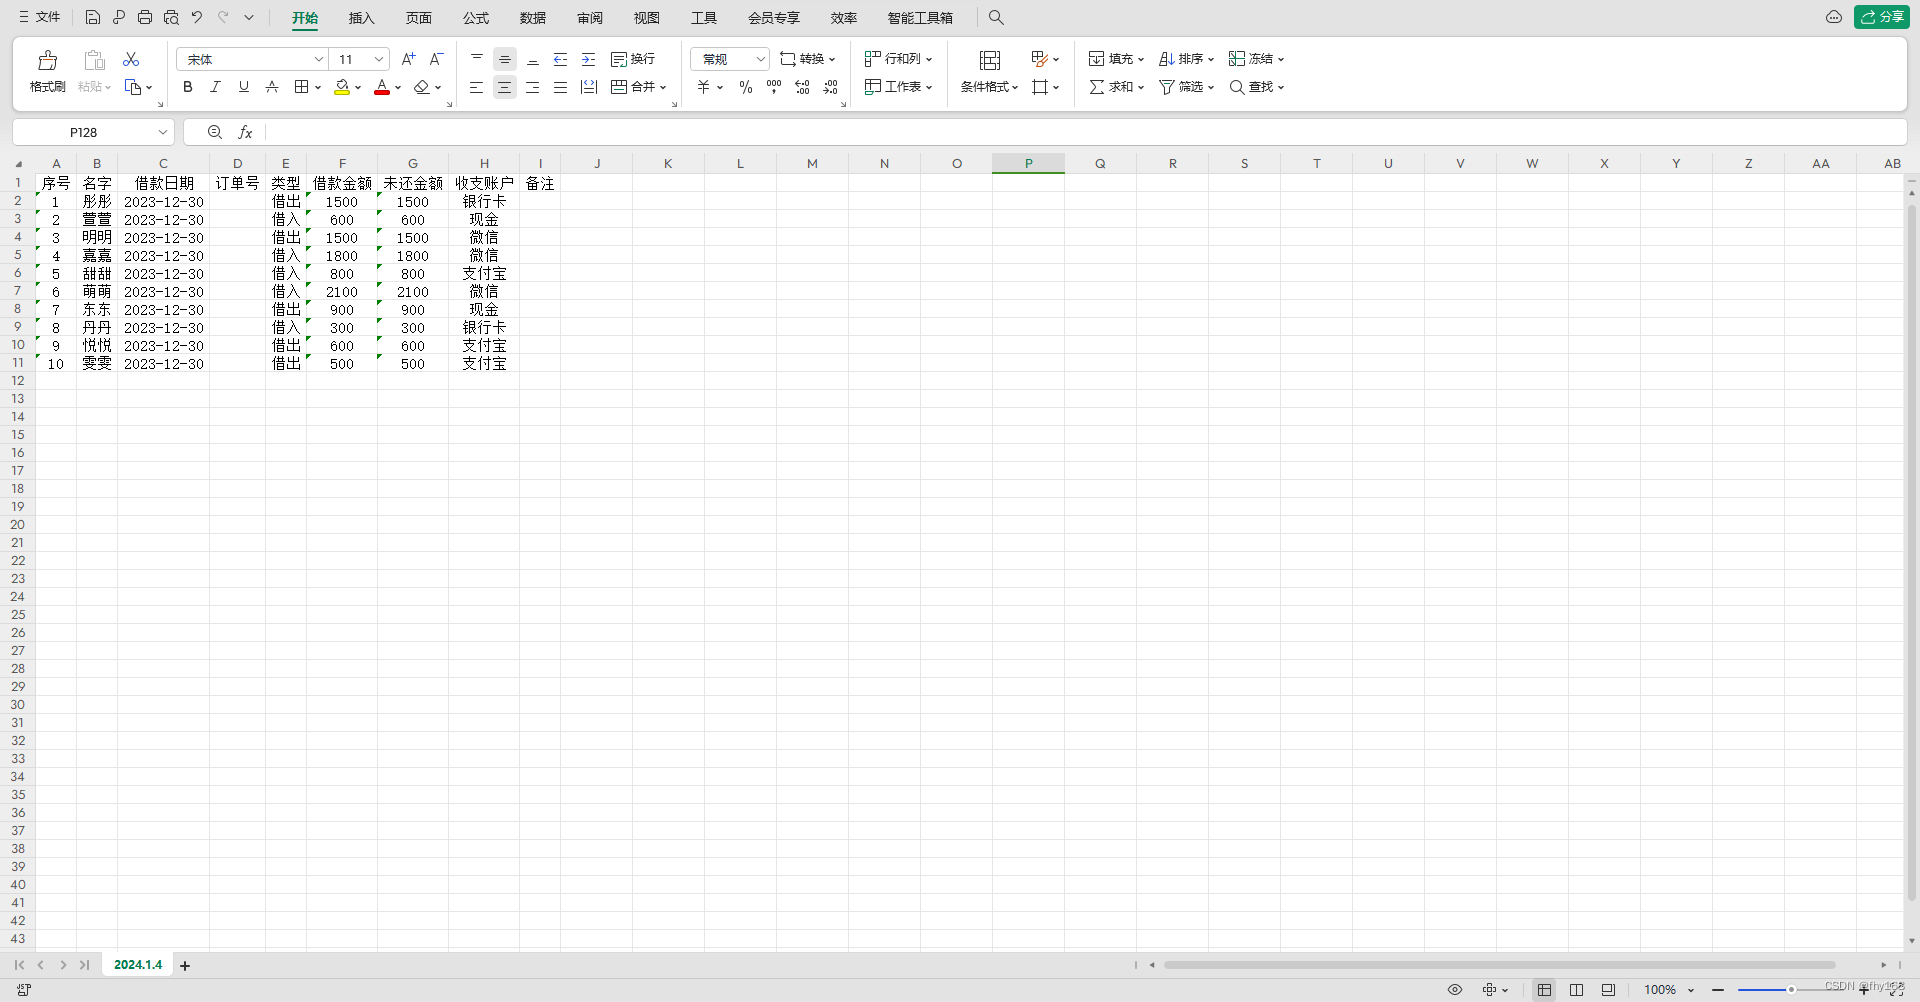Toggle wrap text (换行)

633,59
